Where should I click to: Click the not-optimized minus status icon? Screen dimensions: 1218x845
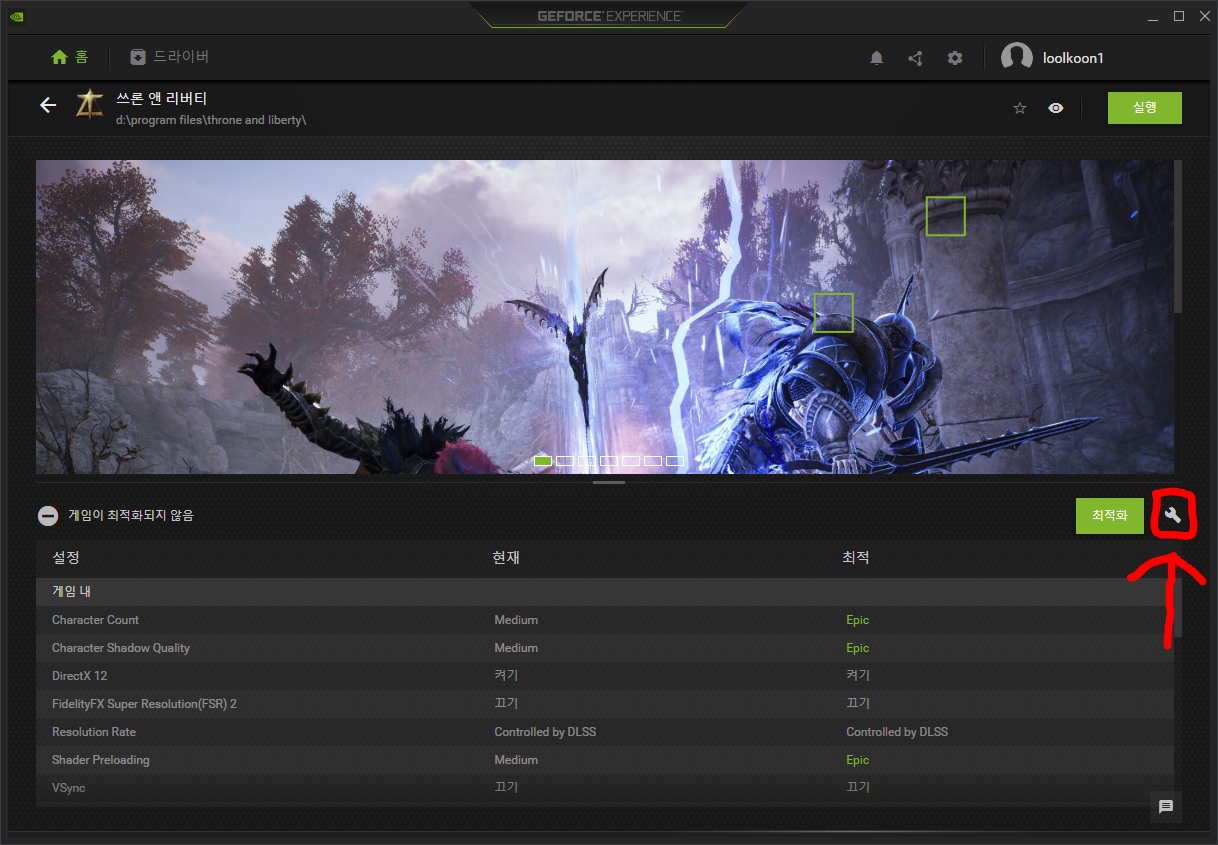(x=47, y=516)
